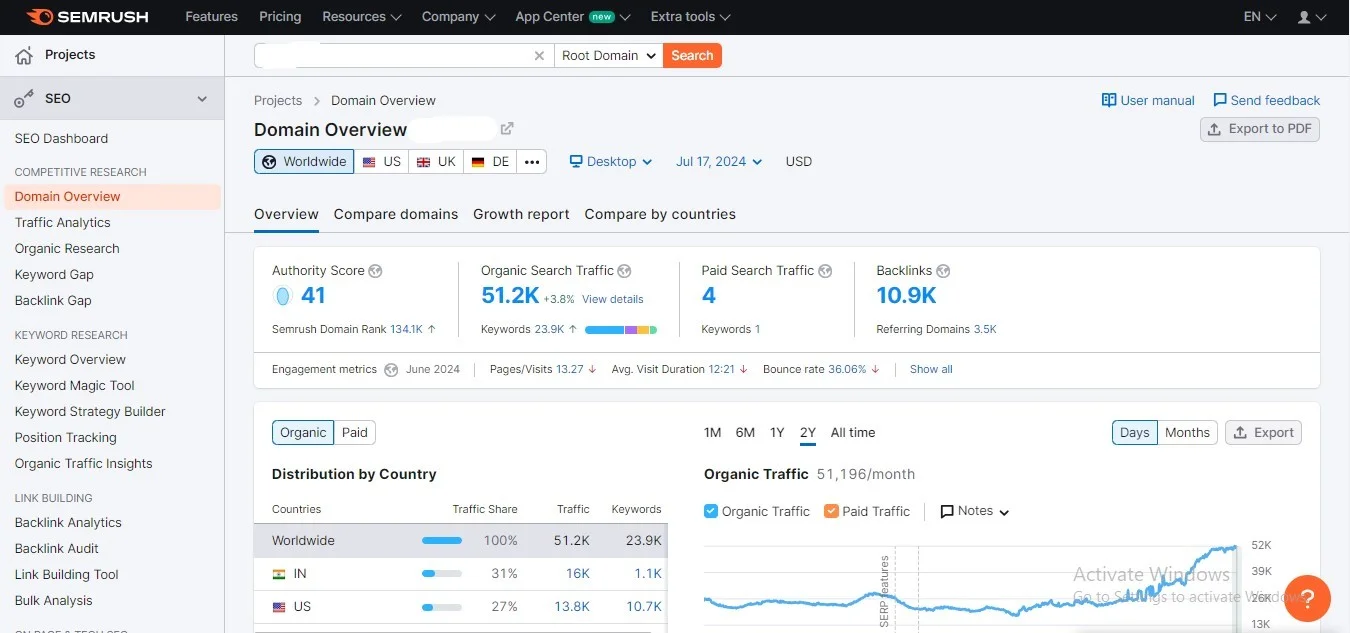Click the Projects home icon
The image size is (1350, 633).
click(x=24, y=55)
